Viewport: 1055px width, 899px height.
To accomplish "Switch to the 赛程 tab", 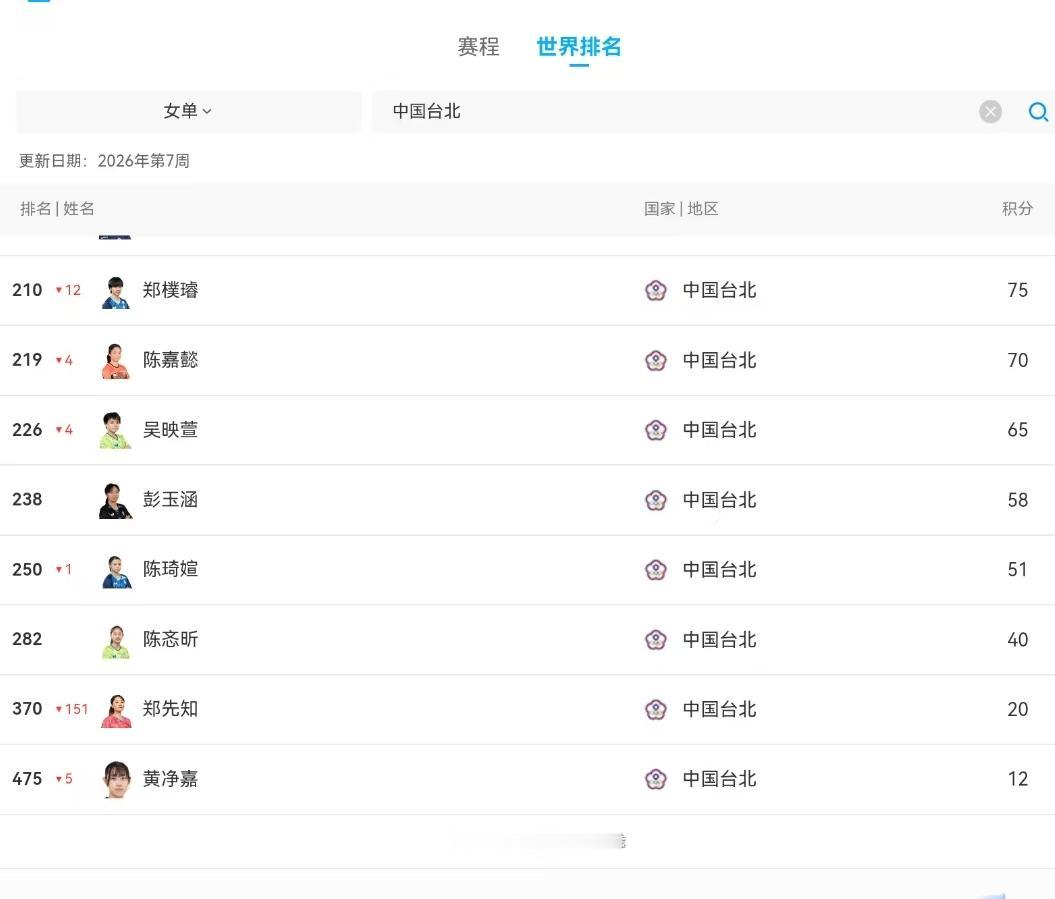I will (x=478, y=47).
